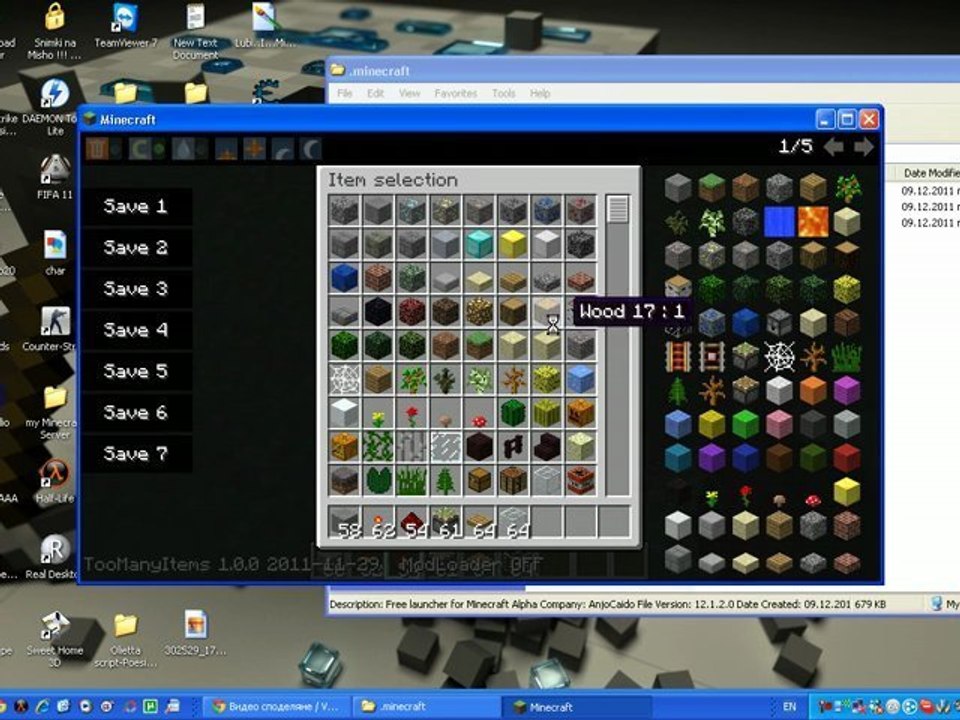The height and width of the screenshot is (720, 960).
Task: Toggle TooManyItems trash delete mode icon
Action: (97, 149)
